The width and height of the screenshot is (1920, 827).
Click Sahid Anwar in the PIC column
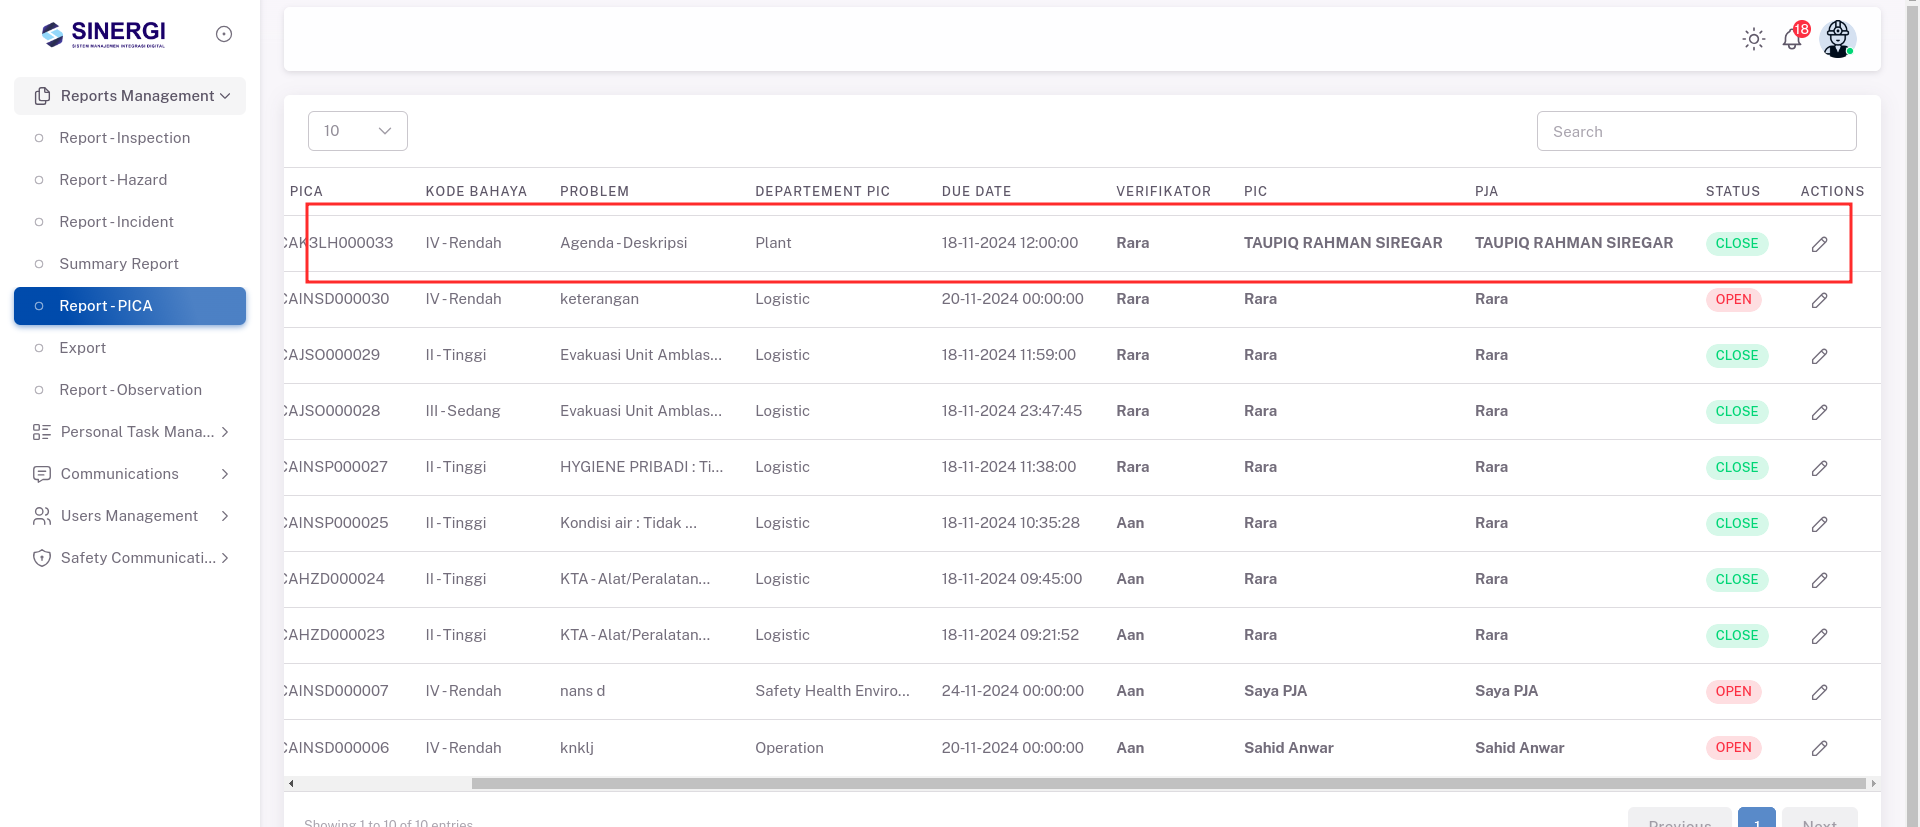pyautogui.click(x=1288, y=748)
